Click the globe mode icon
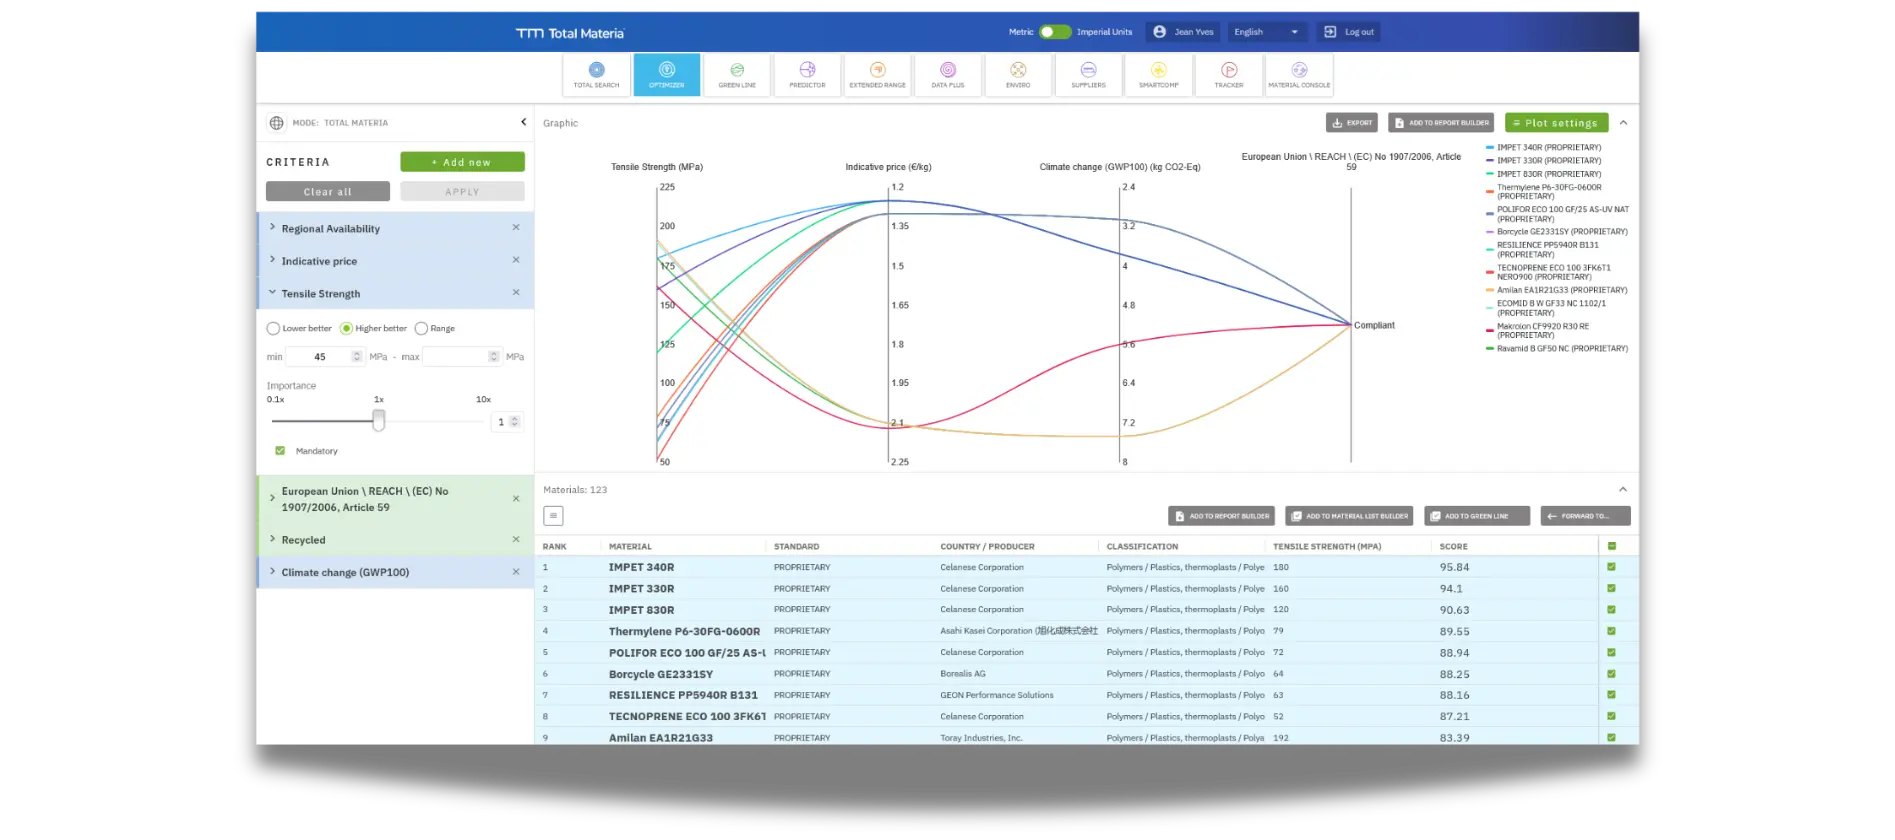The image size is (1895, 840). tap(276, 123)
